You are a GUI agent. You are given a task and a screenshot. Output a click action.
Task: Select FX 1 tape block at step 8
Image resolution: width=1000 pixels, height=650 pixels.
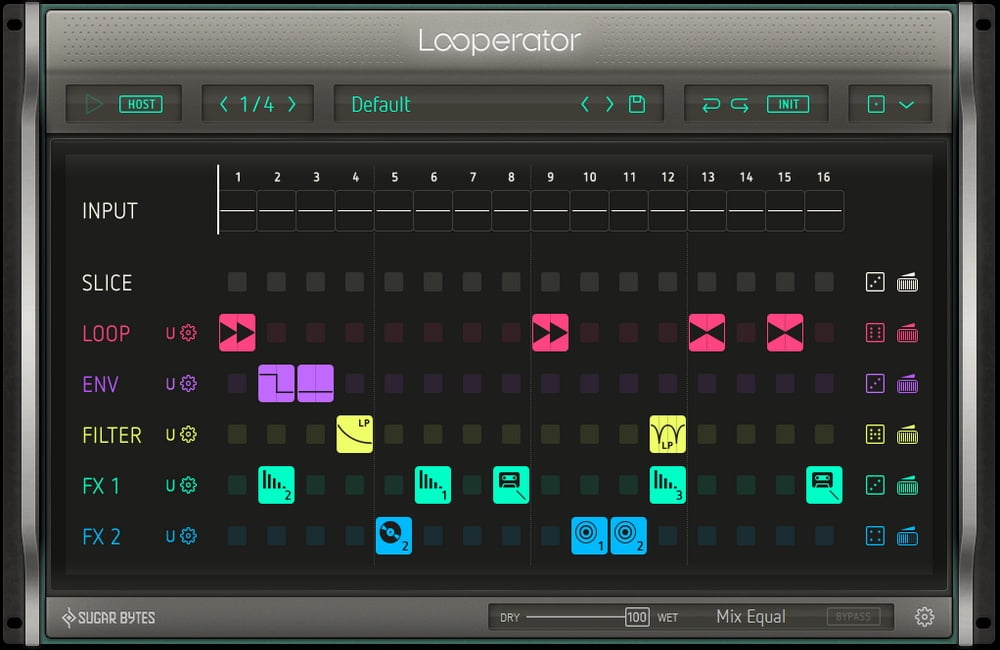tap(511, 485)
